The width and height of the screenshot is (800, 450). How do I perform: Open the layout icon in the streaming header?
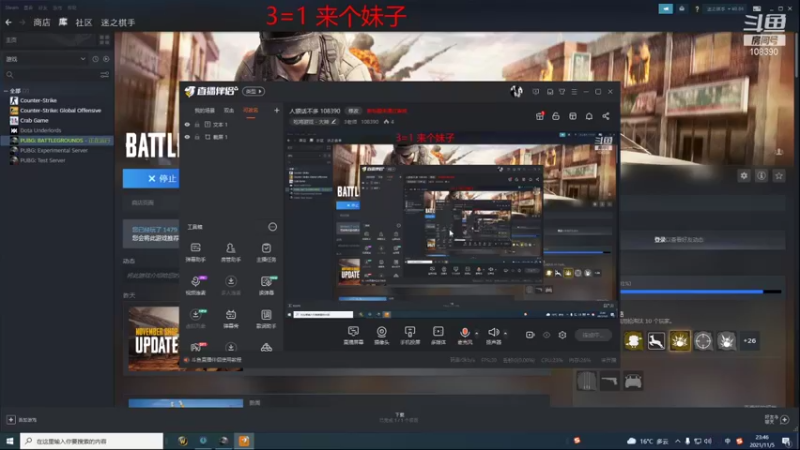573,116
